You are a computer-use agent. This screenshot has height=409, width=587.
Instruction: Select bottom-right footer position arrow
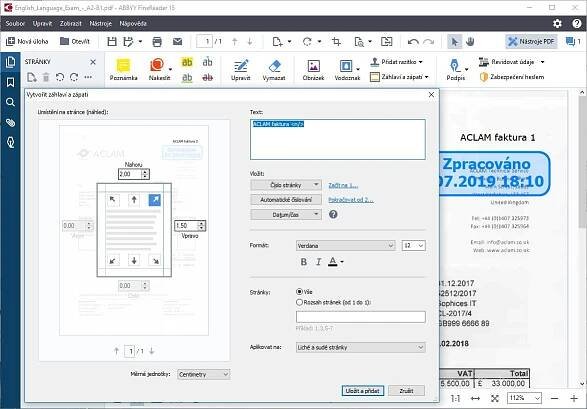point(155,260)
